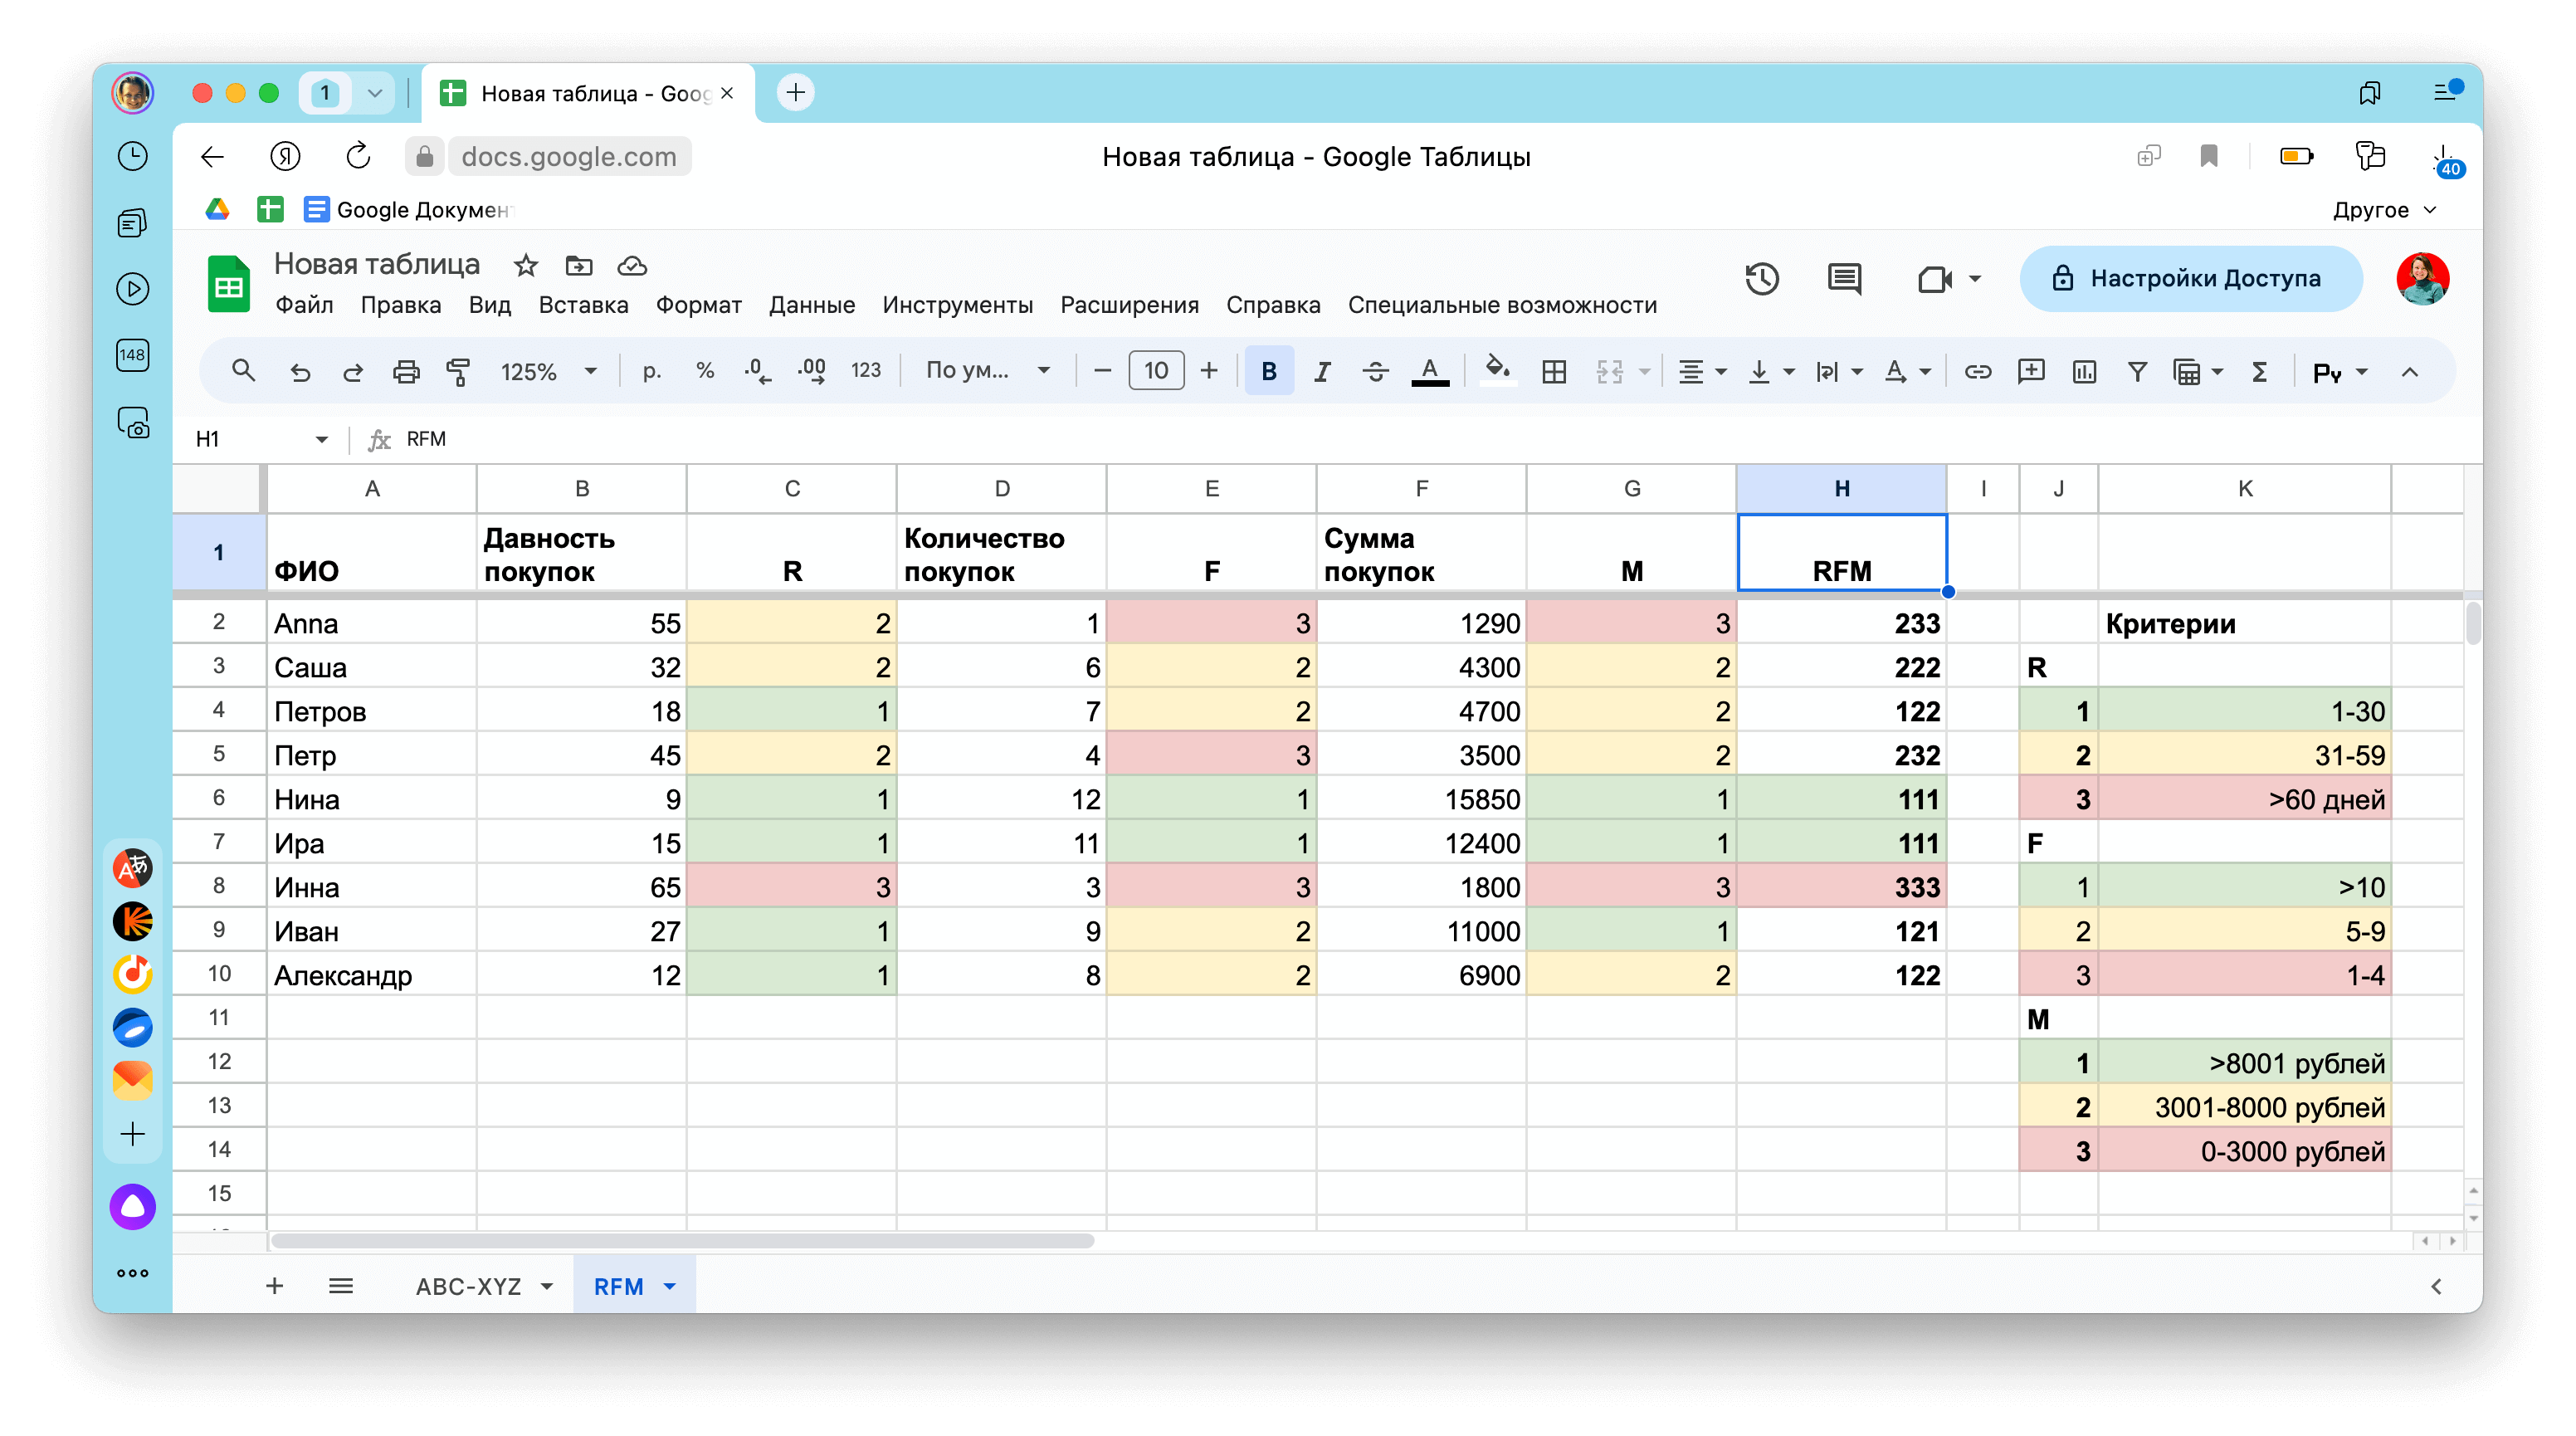Create a filter with funnel icon
The height and width of the screenshot is (1436, 2576).
(2137, 372)
